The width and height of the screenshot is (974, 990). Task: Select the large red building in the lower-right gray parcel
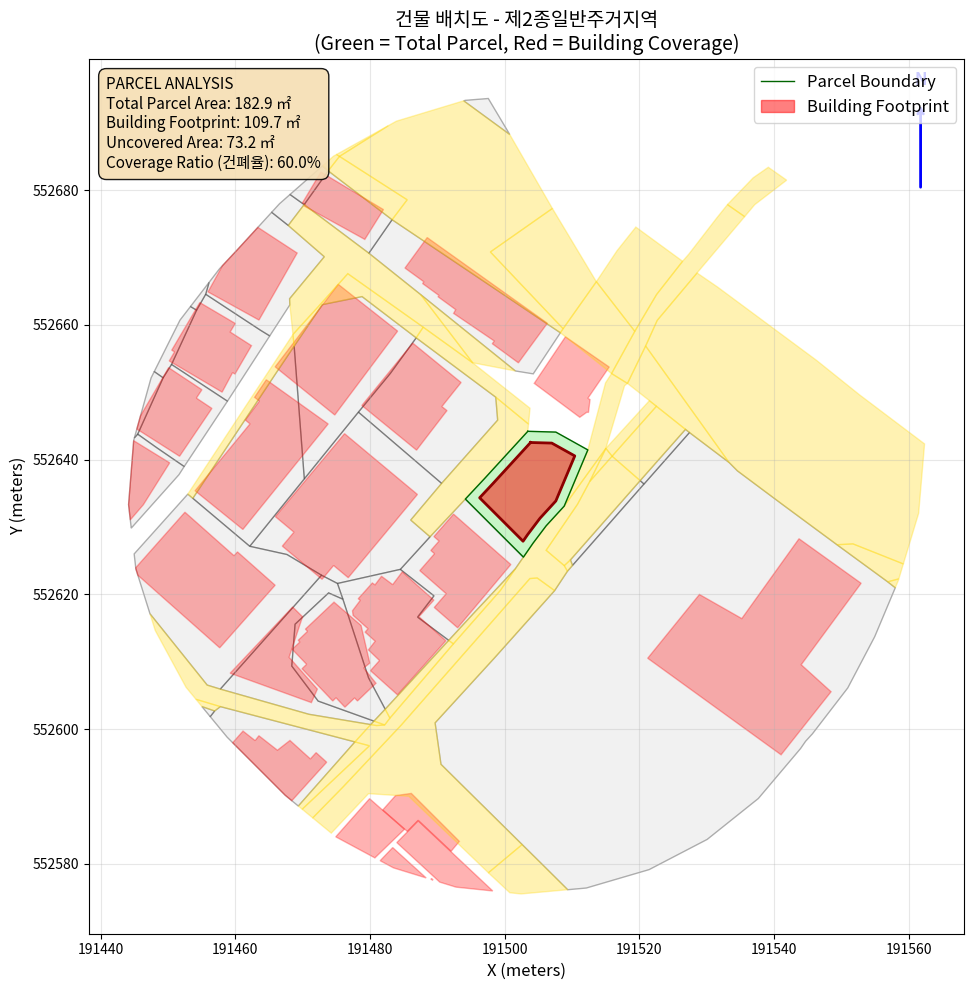pyautogui.click(x=757, y=650)
